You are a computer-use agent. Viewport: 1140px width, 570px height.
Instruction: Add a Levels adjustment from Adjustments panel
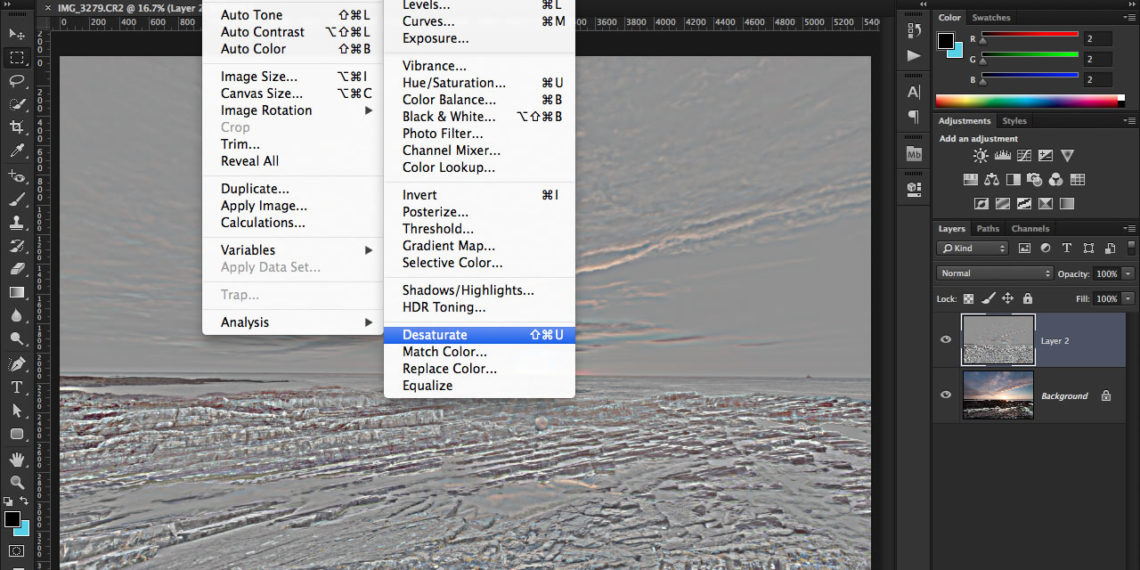tap(1003, 156)
